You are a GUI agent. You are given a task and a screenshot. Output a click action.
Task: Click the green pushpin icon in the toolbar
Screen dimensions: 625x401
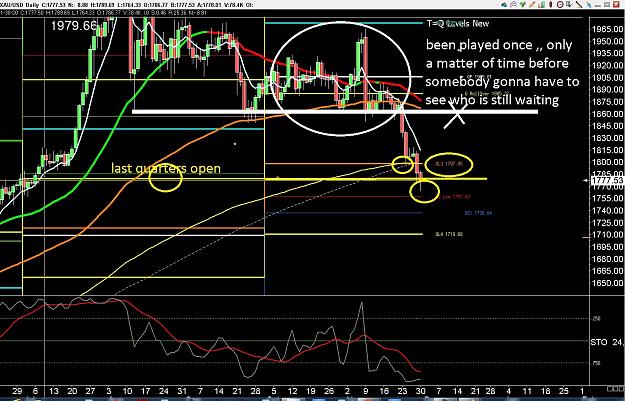tap(523, 4)
